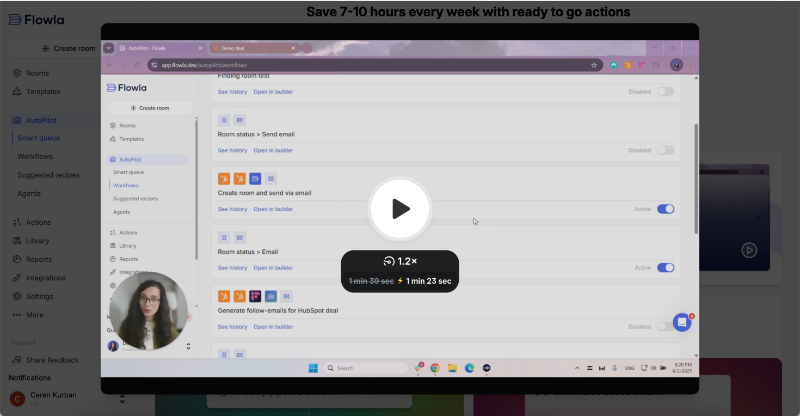Click Open in builder under Generate follow-emails for HubSpot deal

273,327
